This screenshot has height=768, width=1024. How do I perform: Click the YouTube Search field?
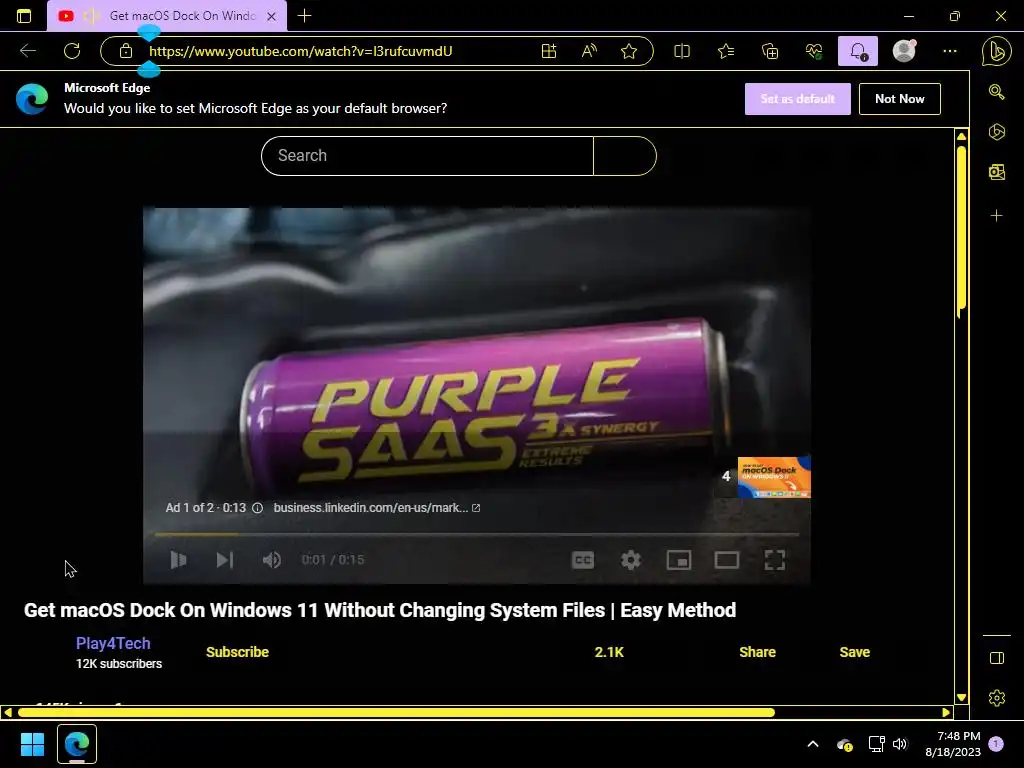pos(427,155)
